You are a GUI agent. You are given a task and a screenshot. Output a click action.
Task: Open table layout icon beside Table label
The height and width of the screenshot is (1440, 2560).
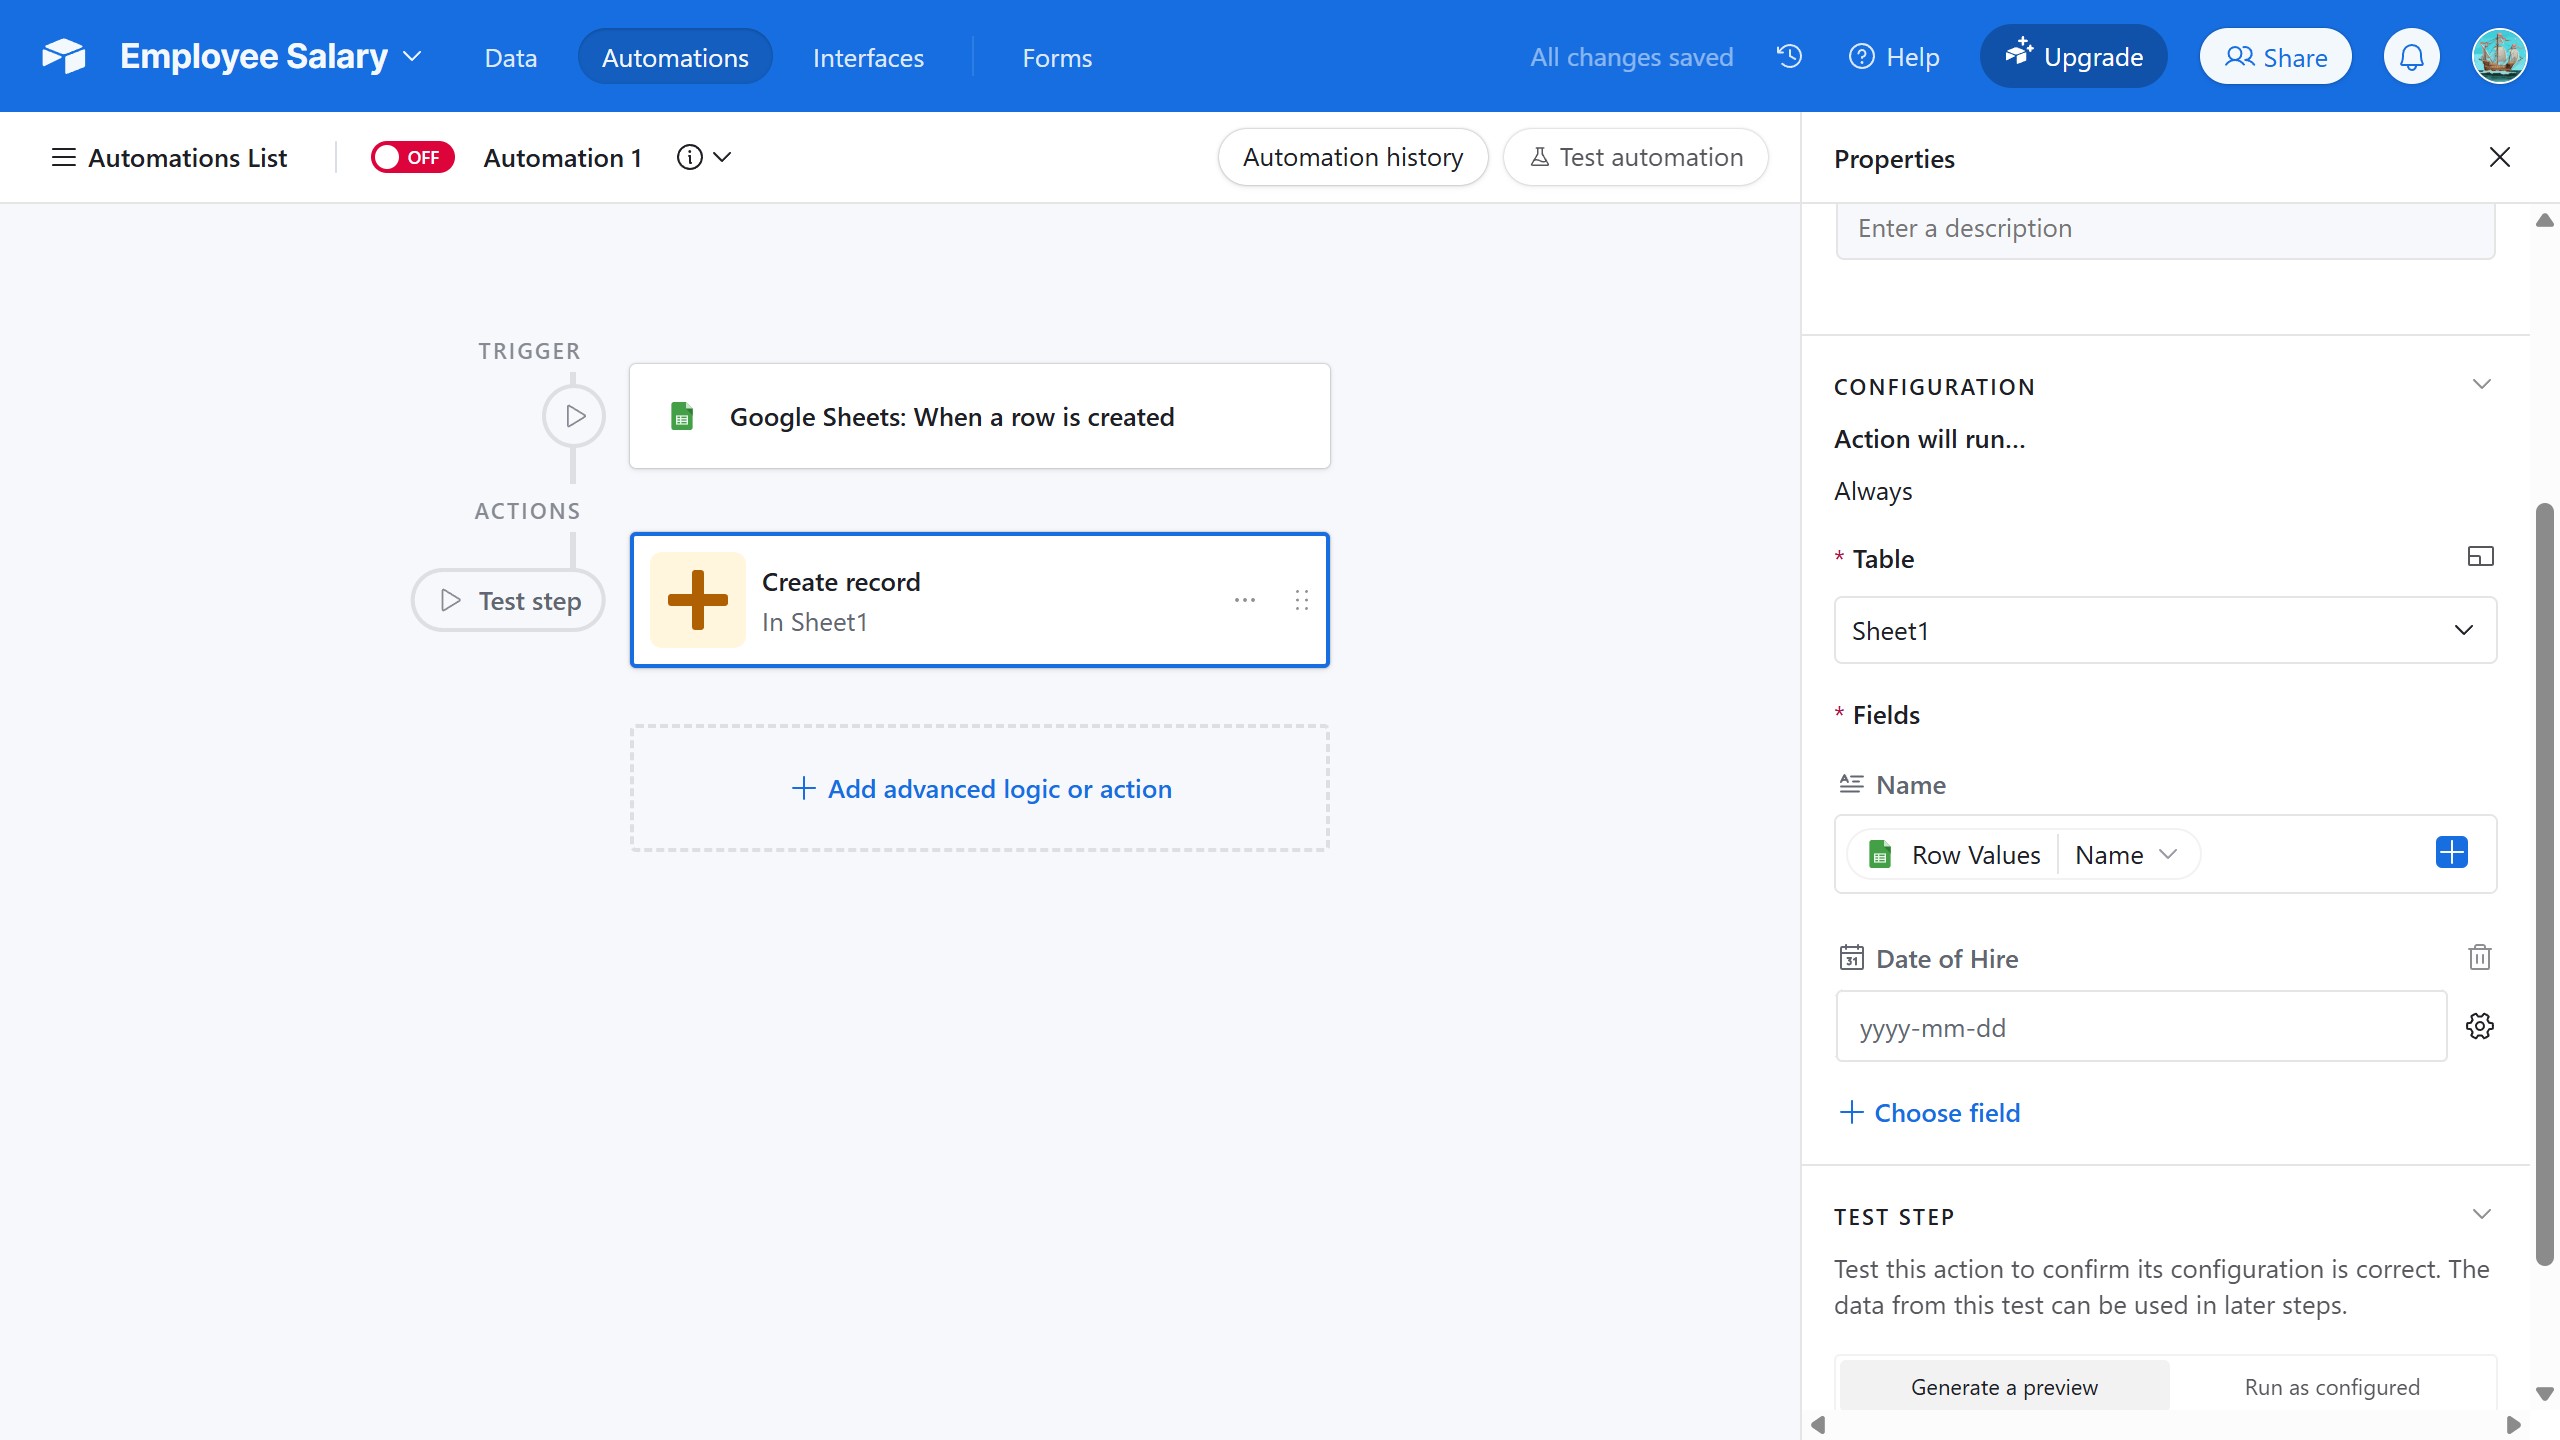2480,557
